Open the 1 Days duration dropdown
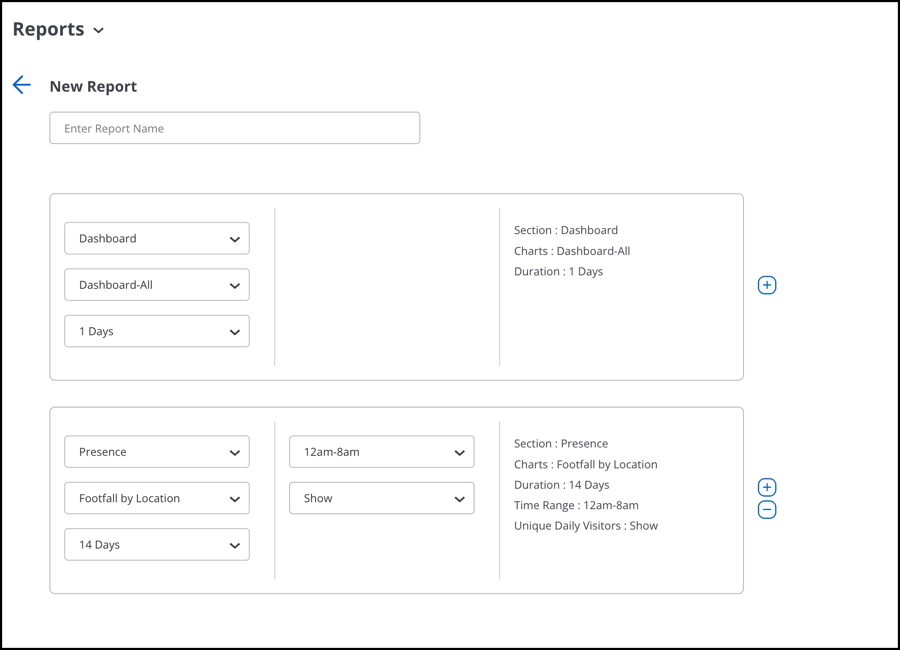 click(x=157, y=331)
